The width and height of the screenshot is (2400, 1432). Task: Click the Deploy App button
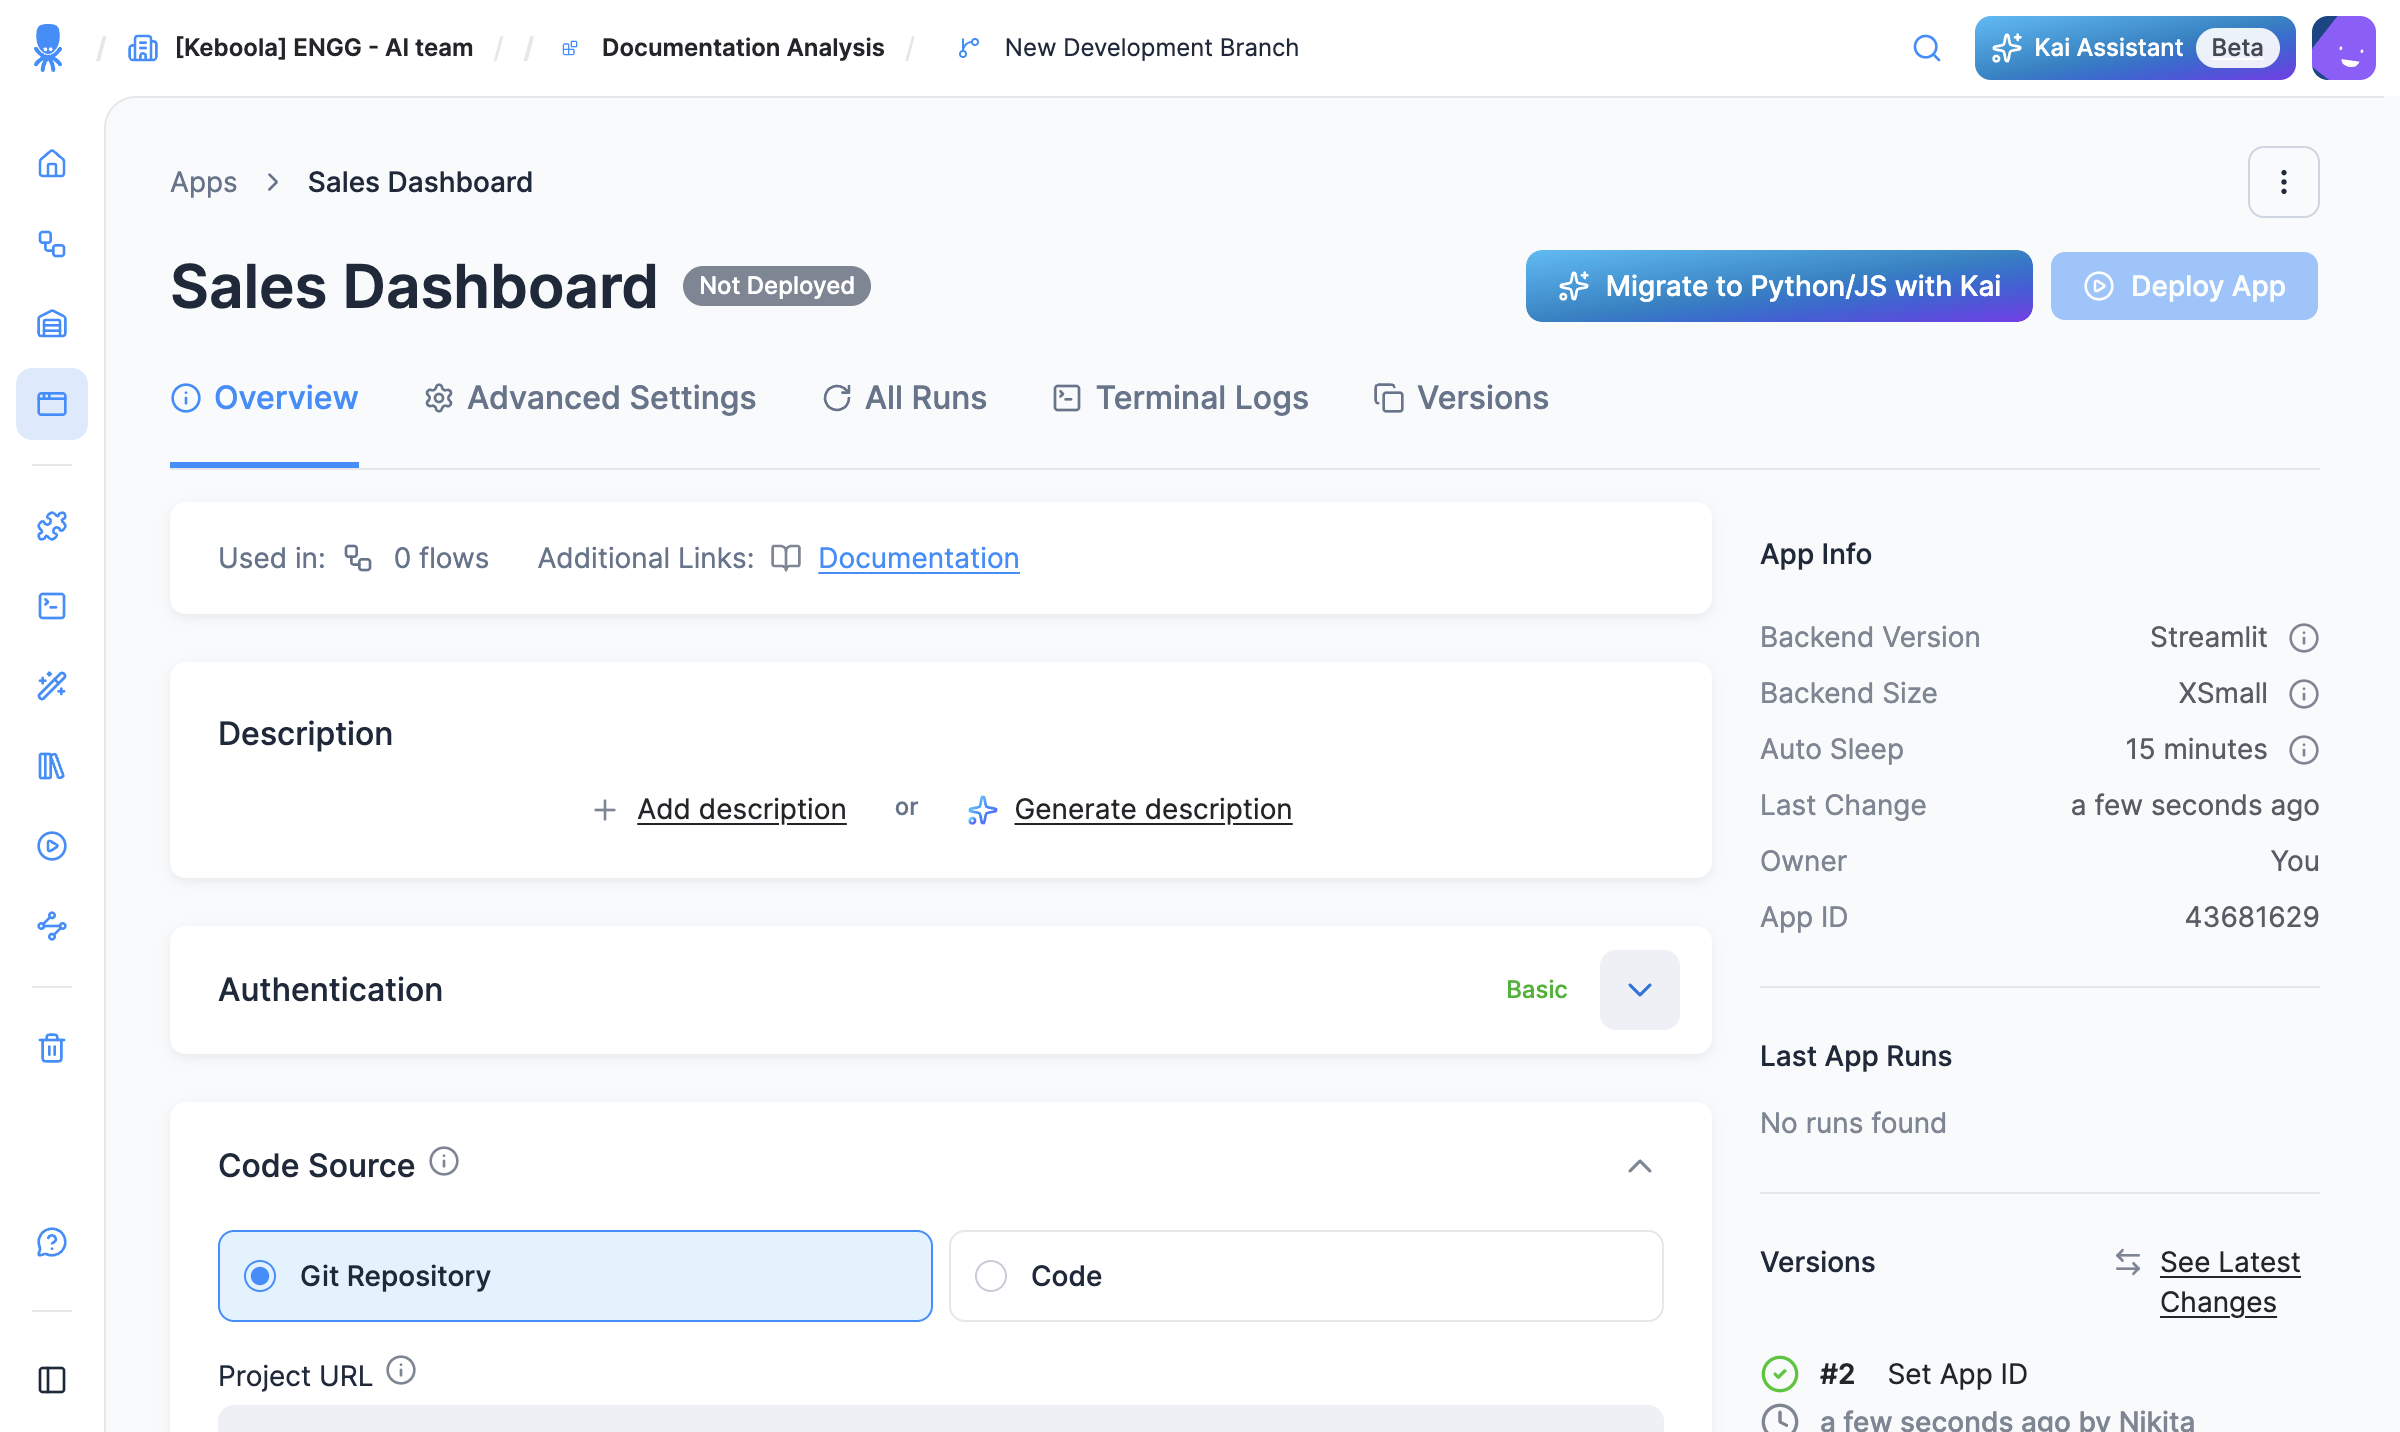2184,286
